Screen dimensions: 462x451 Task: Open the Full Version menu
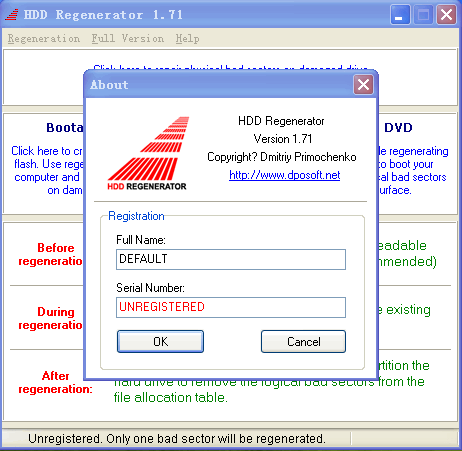tap(128, 39)
